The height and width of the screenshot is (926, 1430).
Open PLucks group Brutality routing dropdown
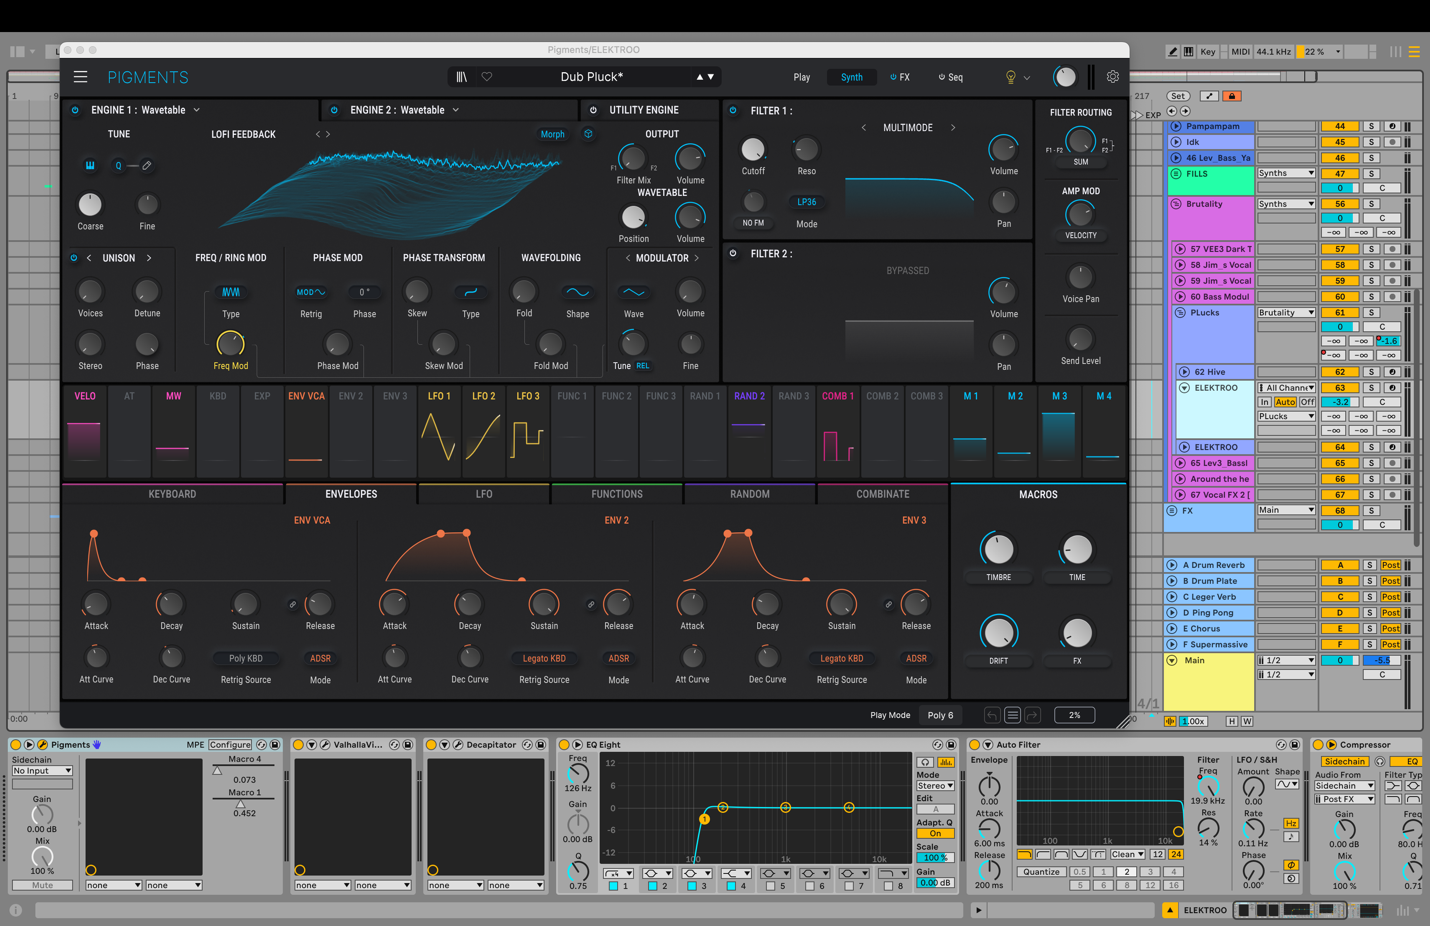click(x=1286, y=312)
